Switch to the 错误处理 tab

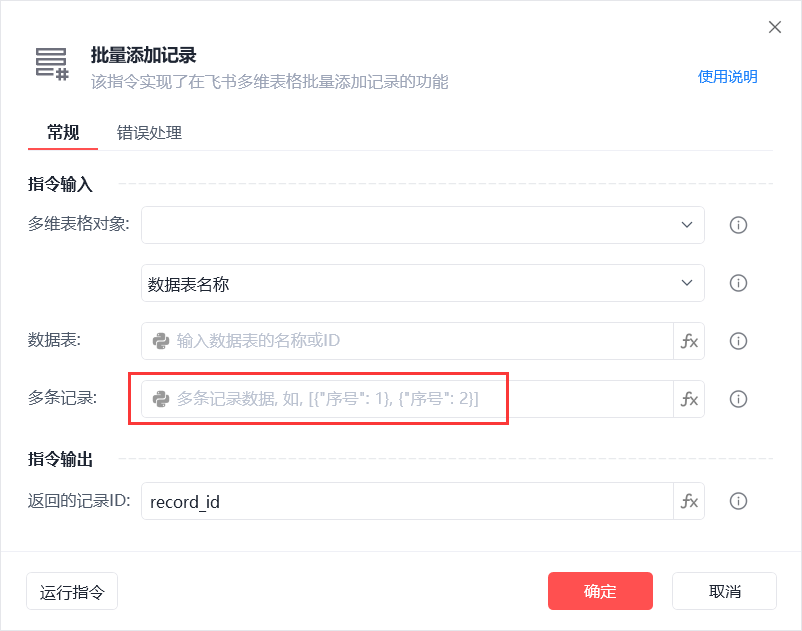coord(149,133)
